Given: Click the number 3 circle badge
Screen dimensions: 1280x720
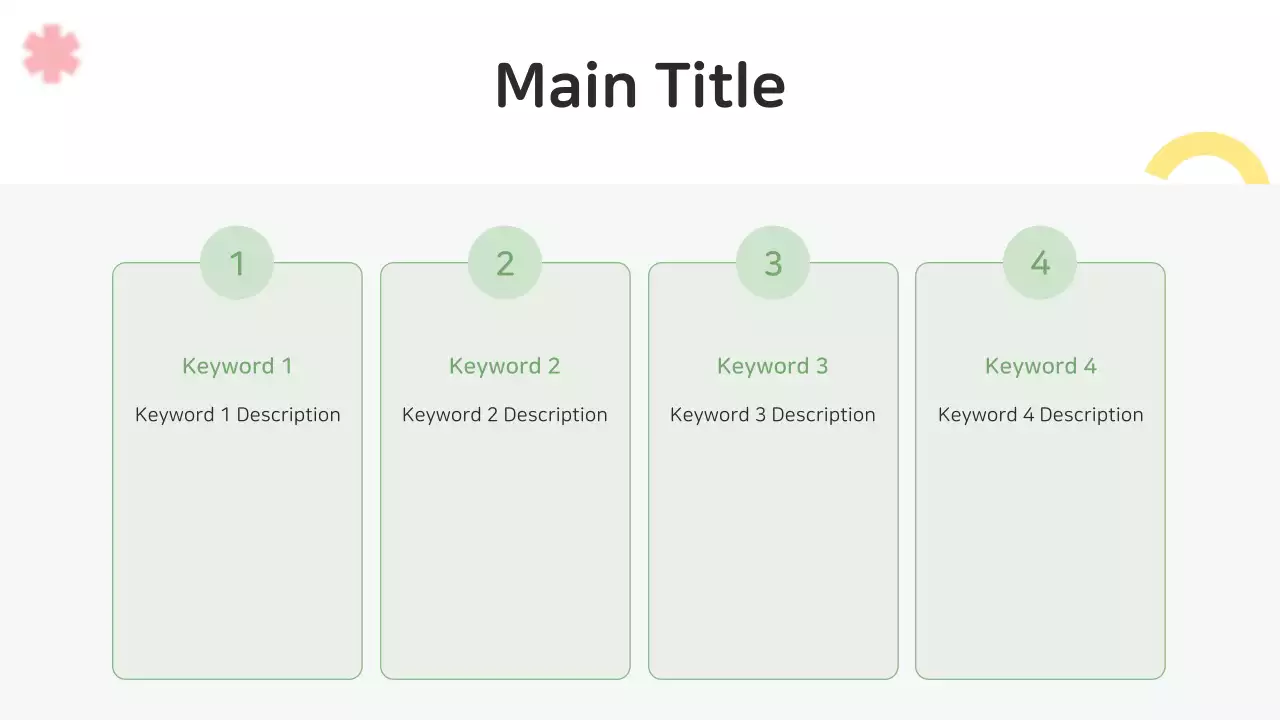Looking at the screenshot, I should click(x=773, y=263).
